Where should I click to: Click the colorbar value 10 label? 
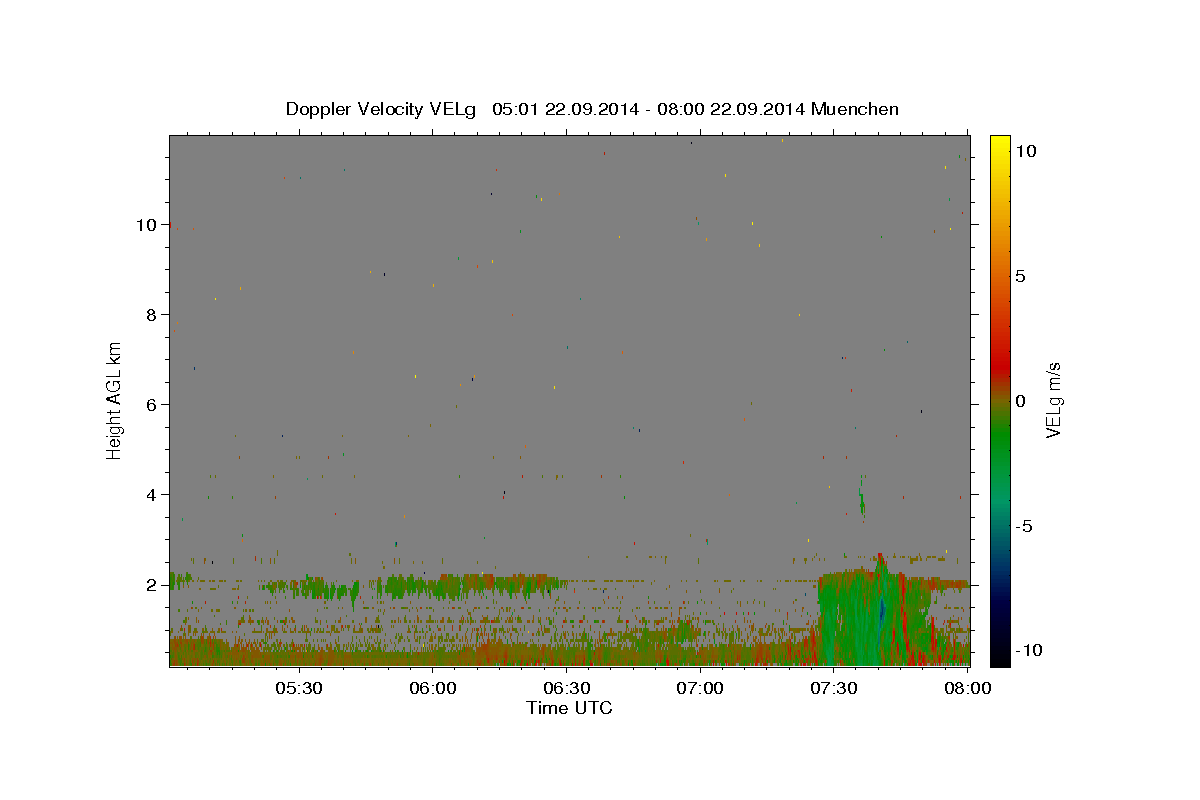tap(1026, 151)
